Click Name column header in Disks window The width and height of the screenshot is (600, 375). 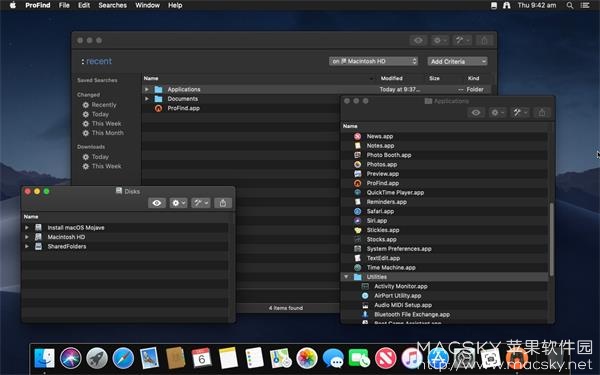(31, 217)
